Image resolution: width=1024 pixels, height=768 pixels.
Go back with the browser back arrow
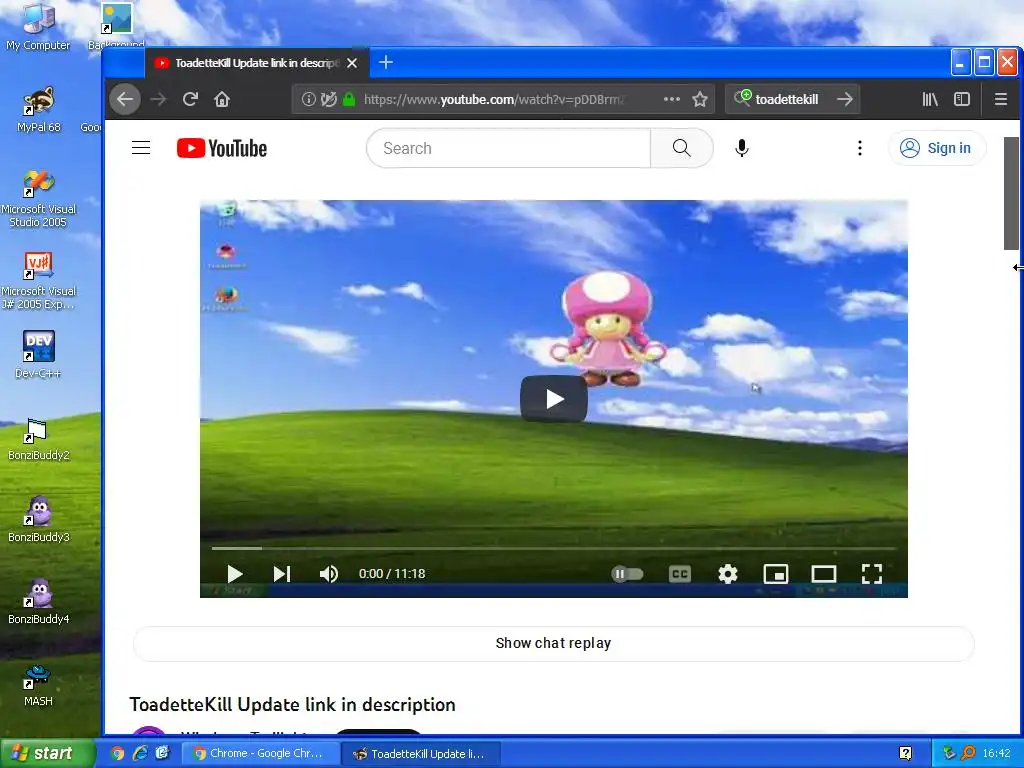tap(125, 99)
